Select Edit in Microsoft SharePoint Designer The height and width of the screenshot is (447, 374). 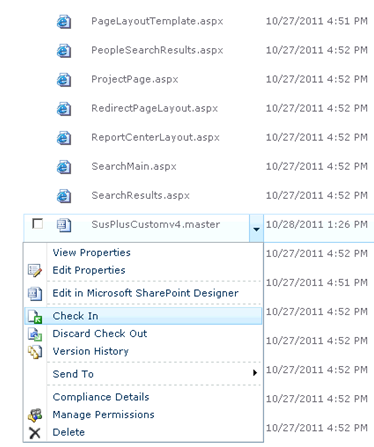(x=145, y=293)
